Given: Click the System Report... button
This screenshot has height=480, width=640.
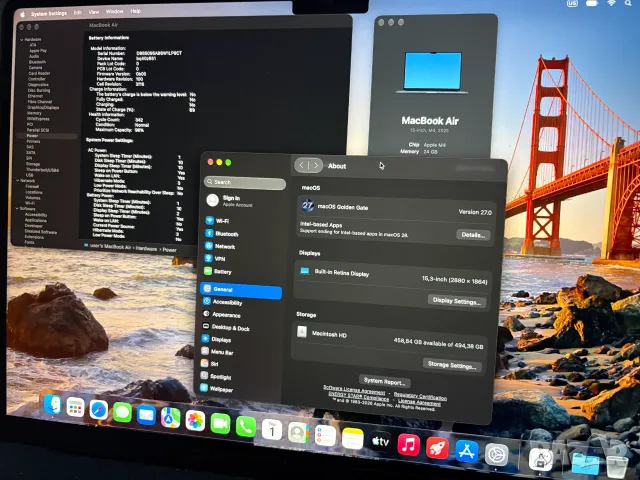Looking at the screenshot, I should point(384,382).
